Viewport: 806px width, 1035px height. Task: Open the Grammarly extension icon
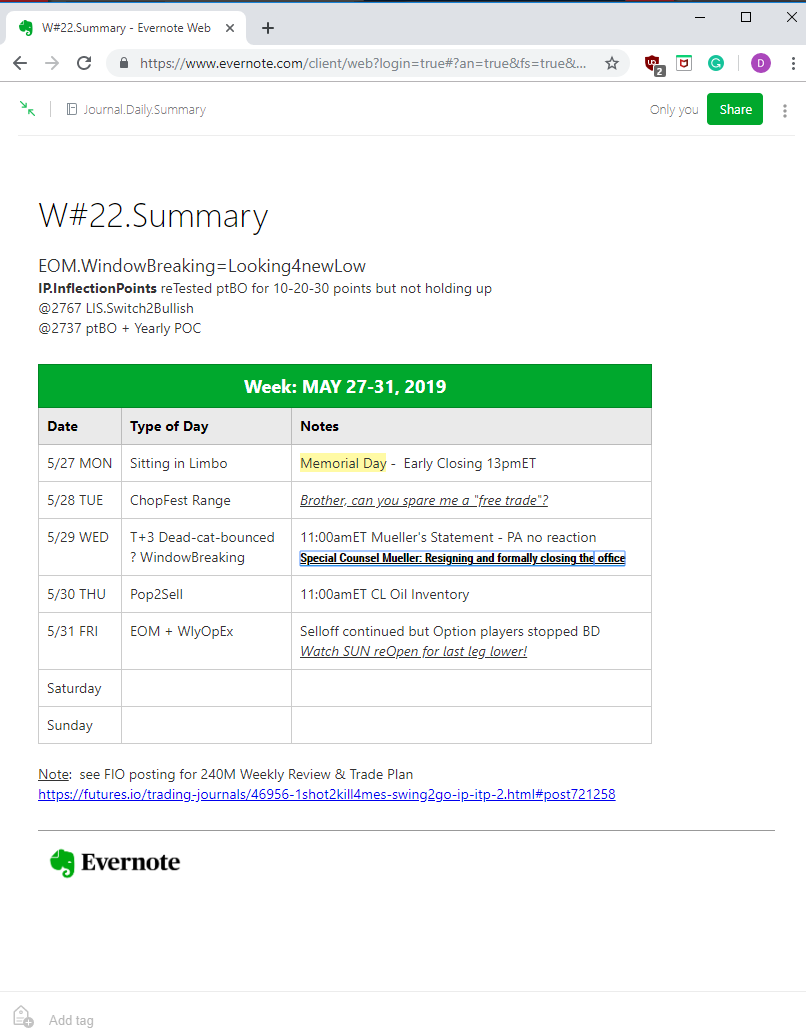[716, 63]
